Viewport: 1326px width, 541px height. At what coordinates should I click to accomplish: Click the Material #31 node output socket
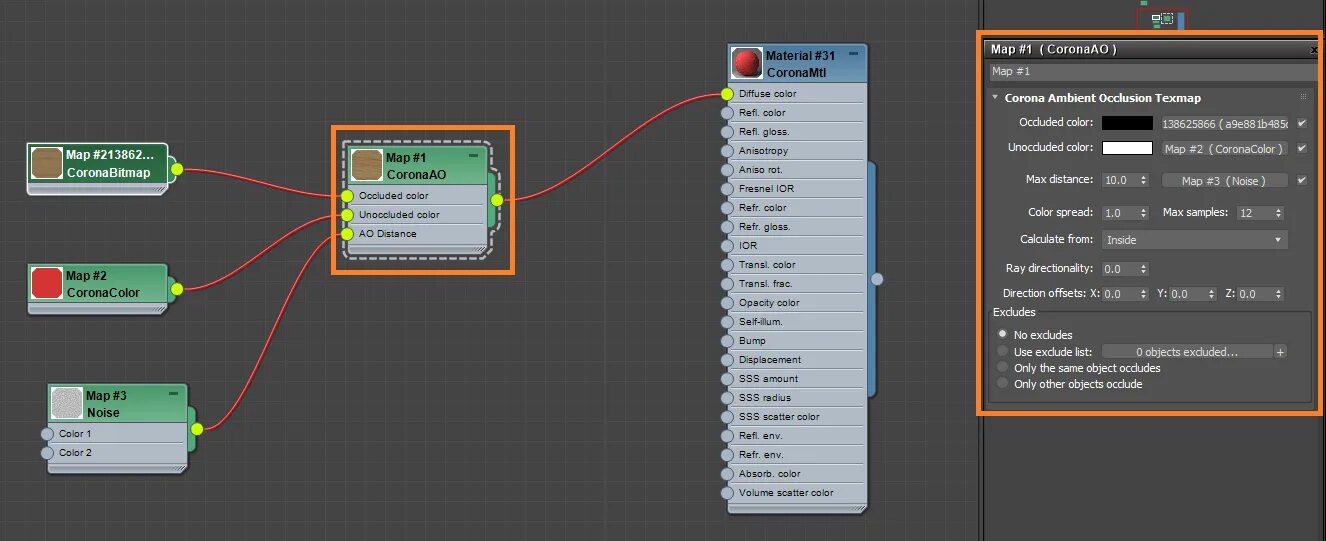[x=877, y=279]
